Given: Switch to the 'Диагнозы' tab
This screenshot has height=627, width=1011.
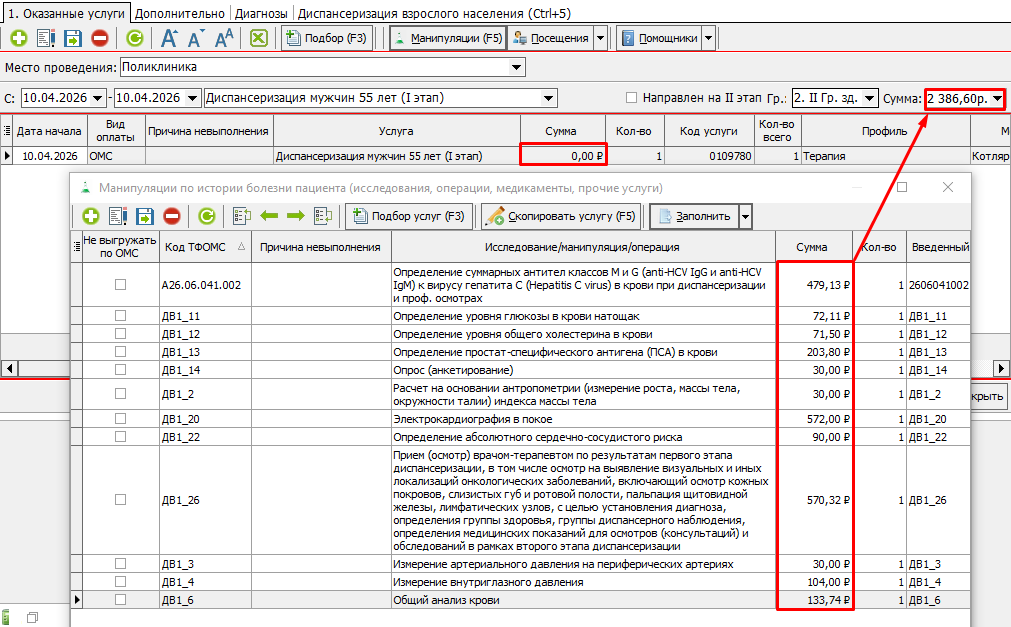Looking at the screenshot, I should [x=261, y=14].
